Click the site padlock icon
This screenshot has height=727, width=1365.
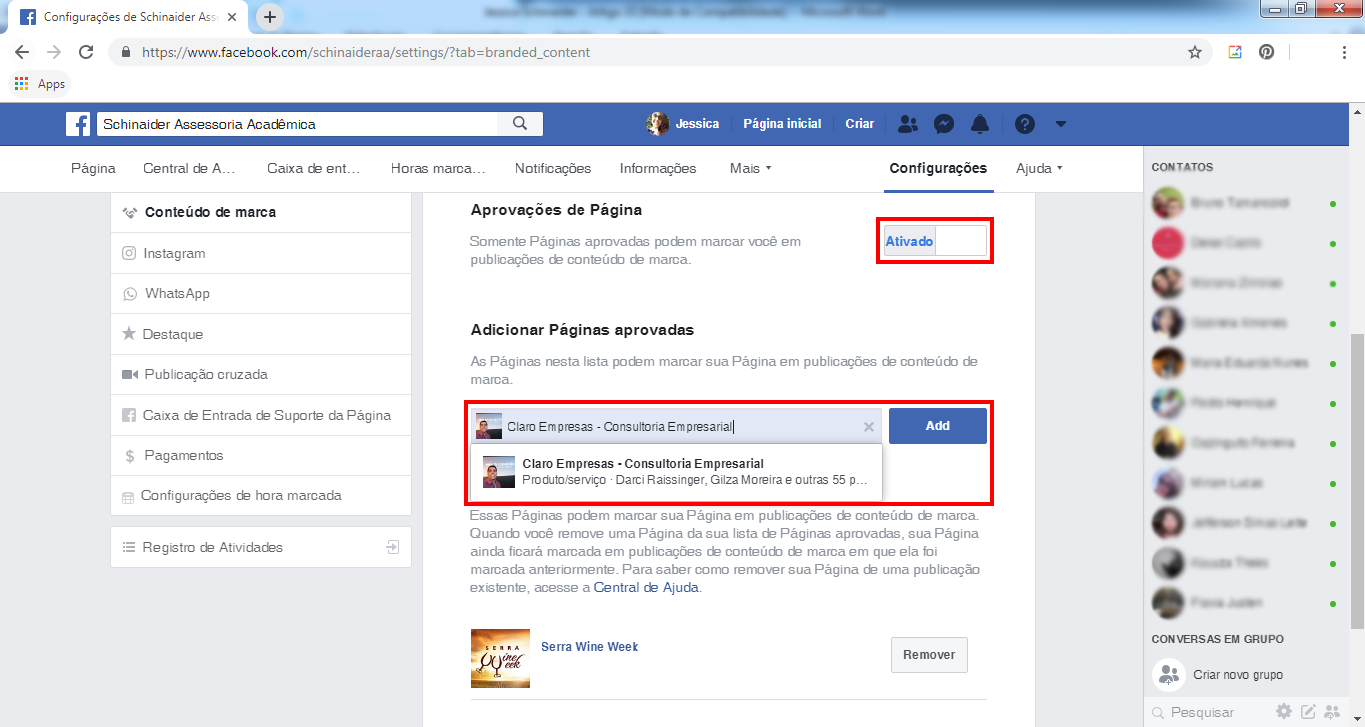[126, 52]
